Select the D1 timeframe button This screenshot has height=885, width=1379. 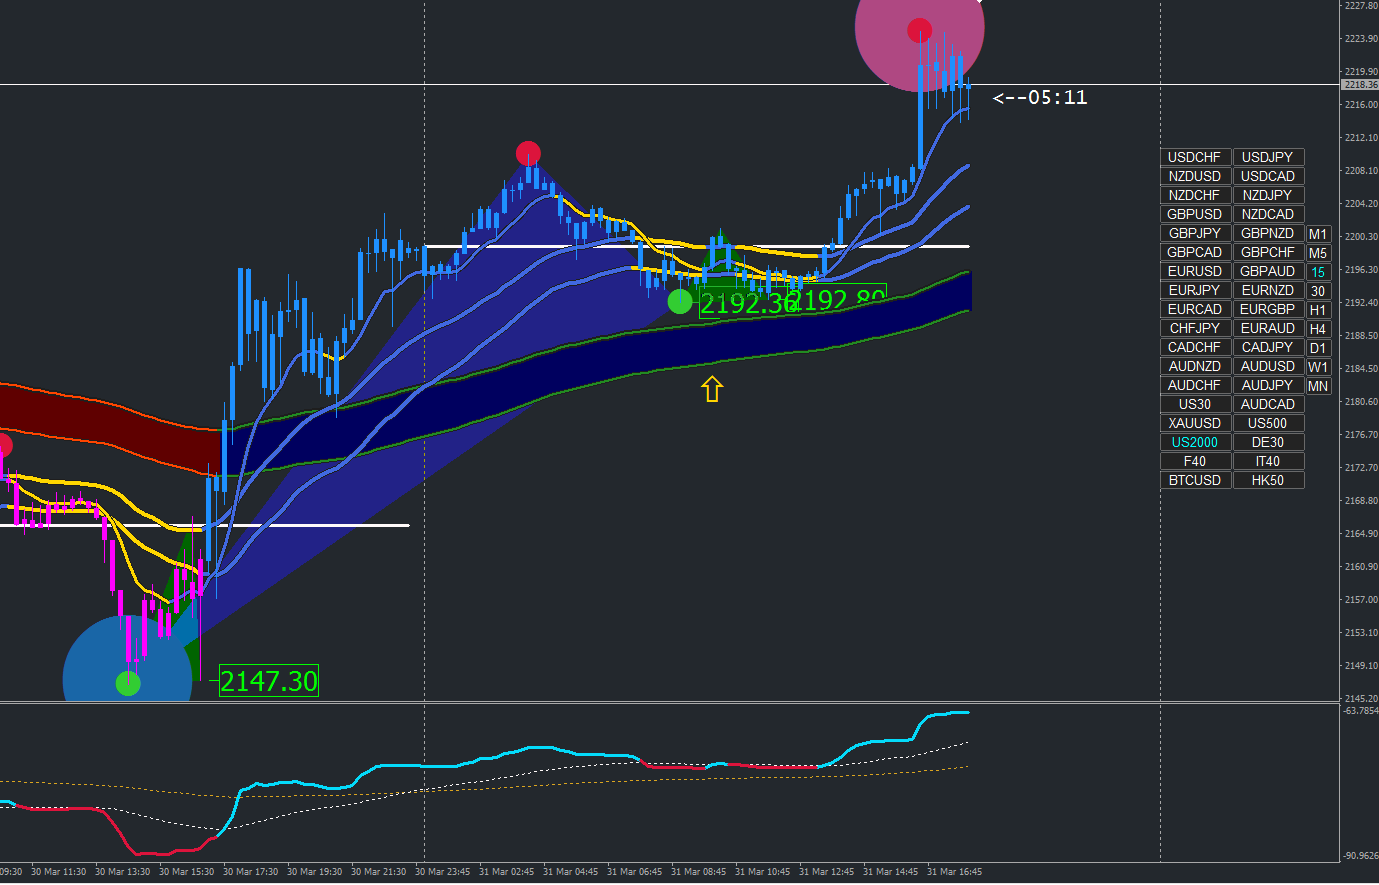point(1318,348)
